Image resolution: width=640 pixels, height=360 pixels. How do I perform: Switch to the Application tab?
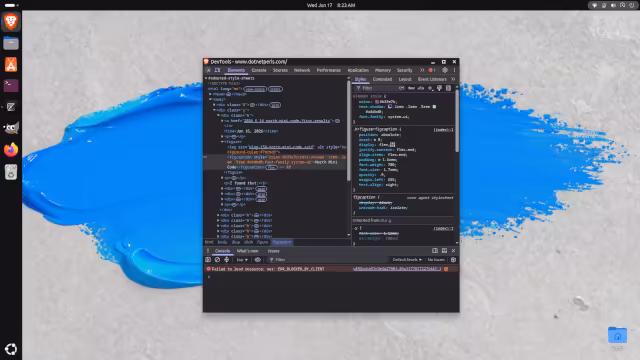[358, 70]
